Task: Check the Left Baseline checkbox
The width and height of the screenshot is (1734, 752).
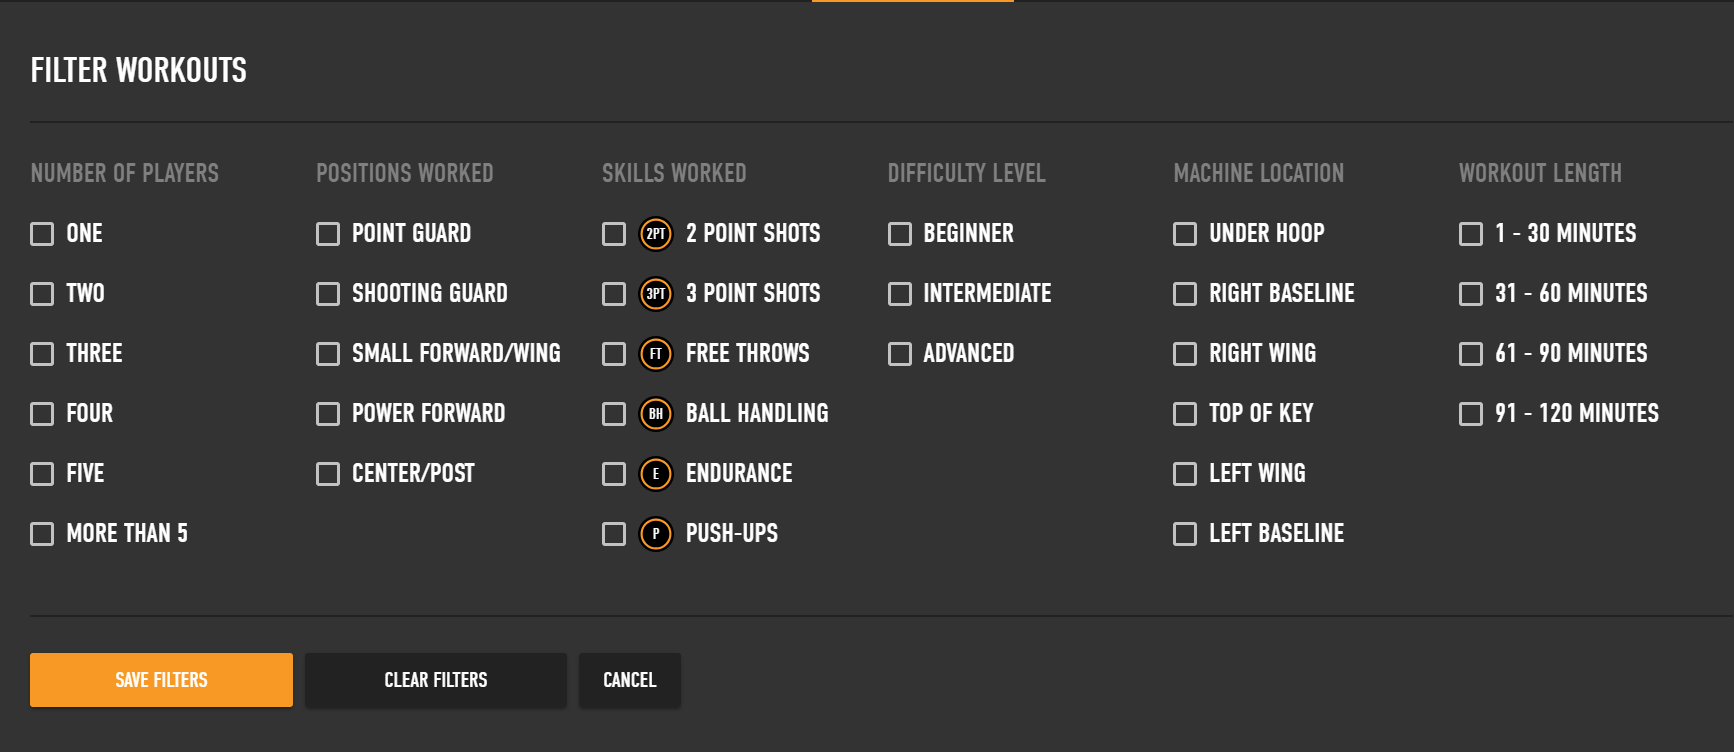Action: point(1185,534)
